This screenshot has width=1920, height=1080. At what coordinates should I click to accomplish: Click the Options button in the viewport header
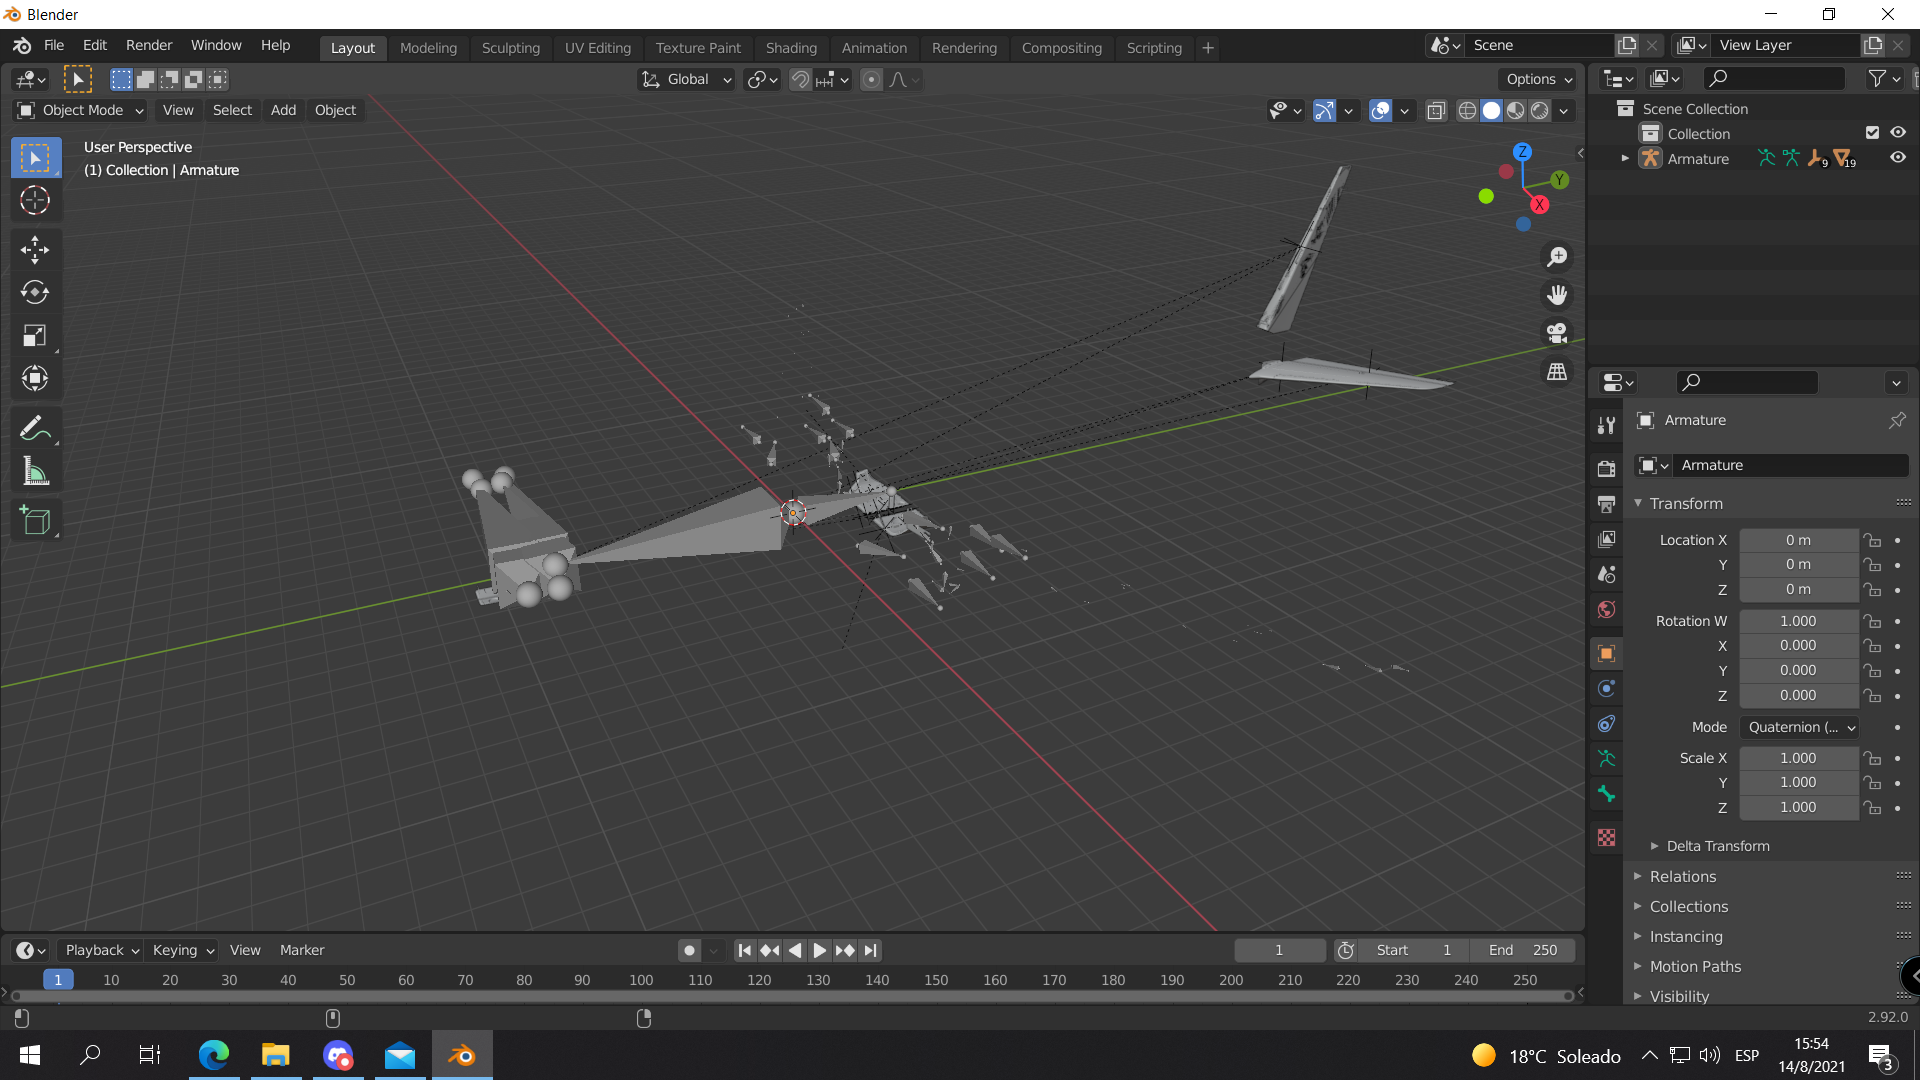[x=1537, y=79]
